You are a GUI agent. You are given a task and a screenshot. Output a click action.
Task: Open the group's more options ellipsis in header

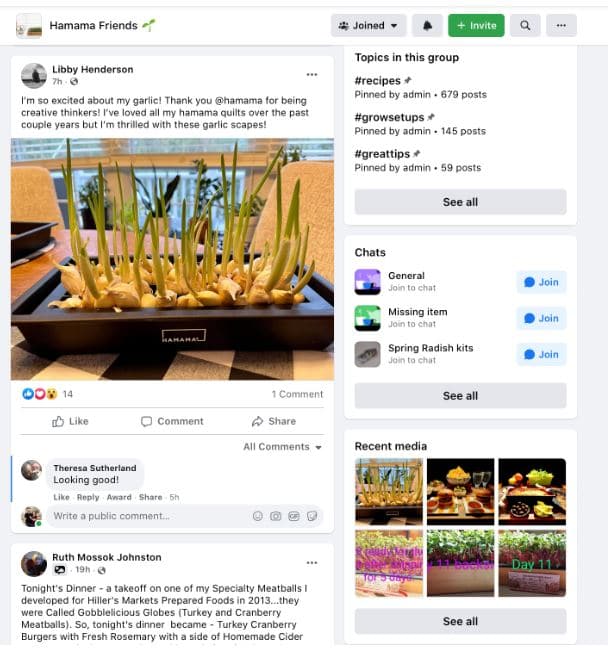pos(562,26)
